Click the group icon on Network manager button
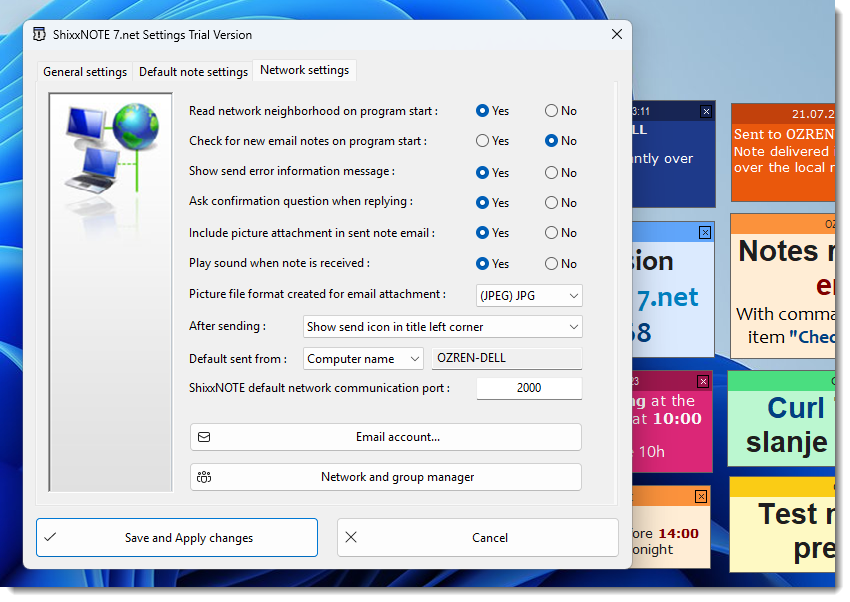The image size is (850, 602). tap(204, 477)
